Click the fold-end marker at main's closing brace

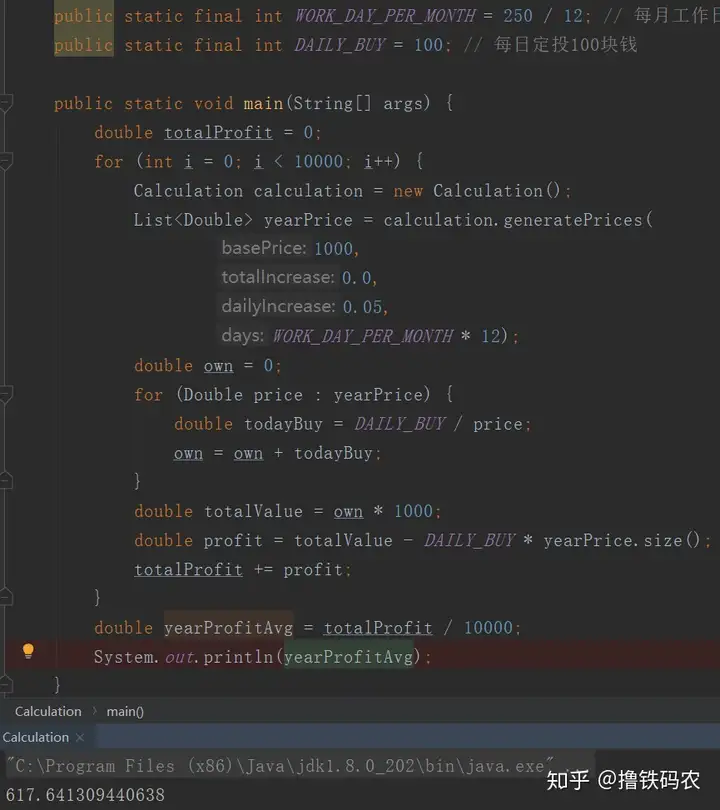point(6,684)
